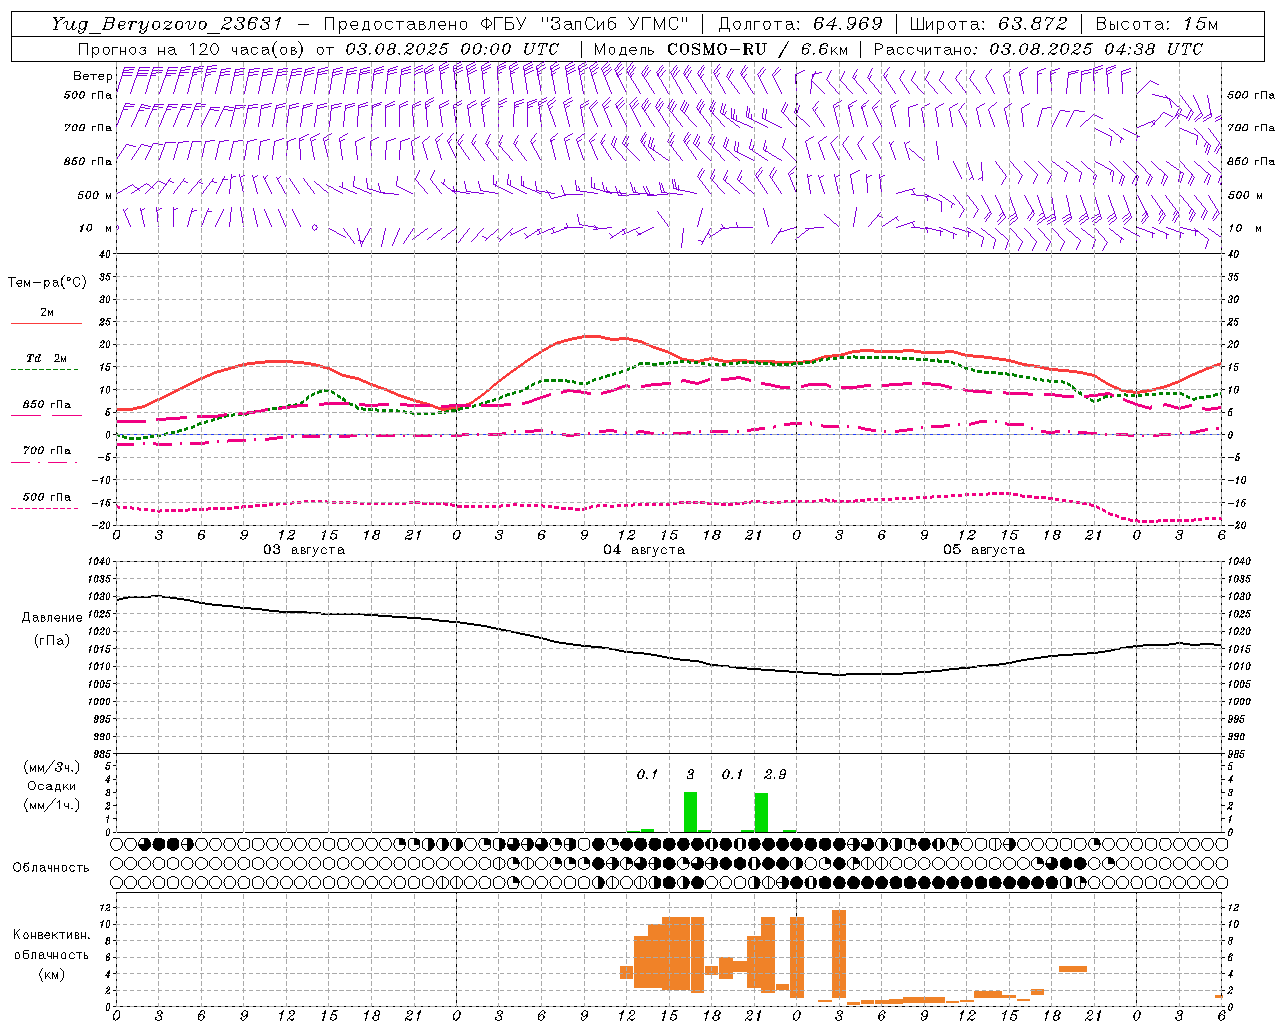Click the Осадки precipitation label
This screenshot has width=1280, height=1024.
52,786
